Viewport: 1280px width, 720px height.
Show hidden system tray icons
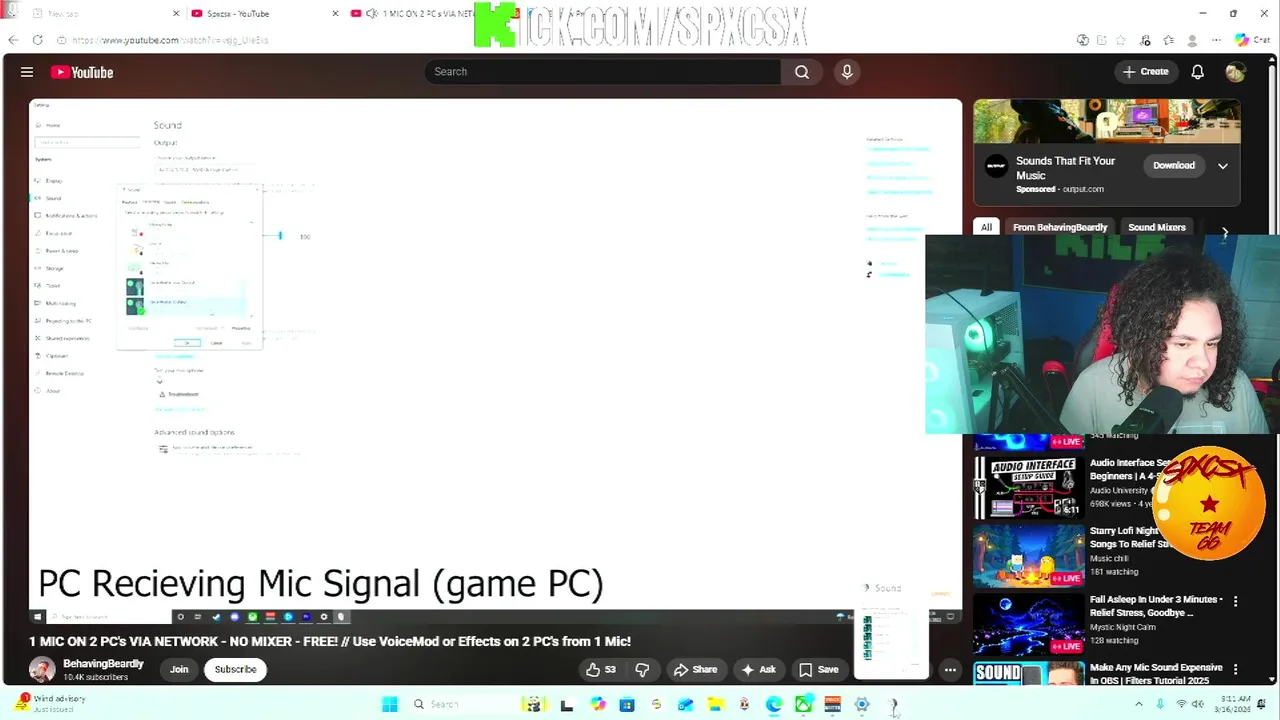[x=1138, y=705]
